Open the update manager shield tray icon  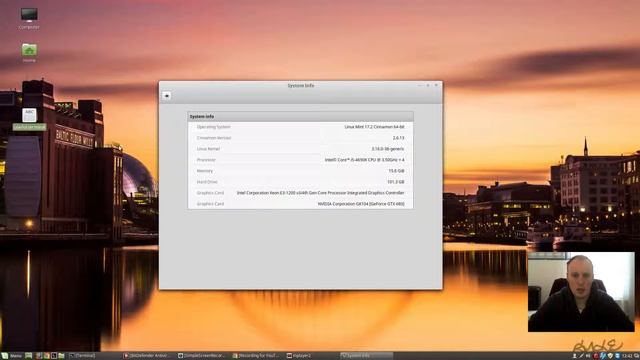coord(610,356)
